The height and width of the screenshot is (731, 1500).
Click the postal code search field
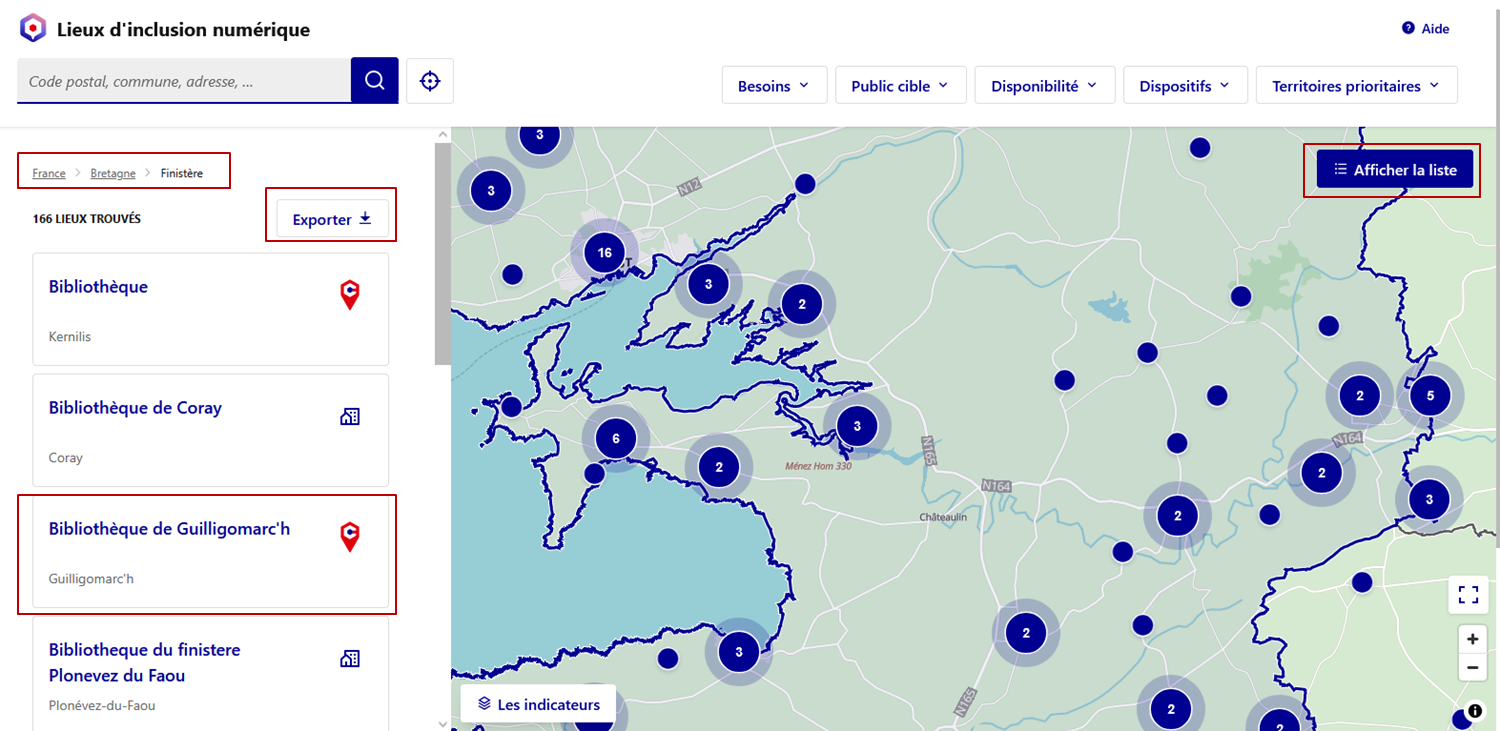click(184, 82)
